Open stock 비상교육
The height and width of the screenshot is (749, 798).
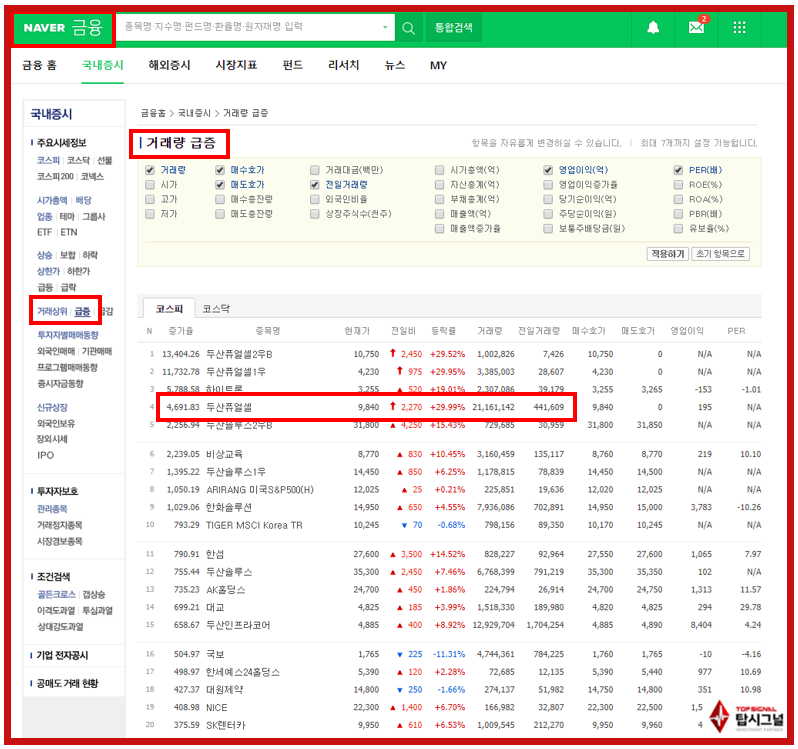224,454
